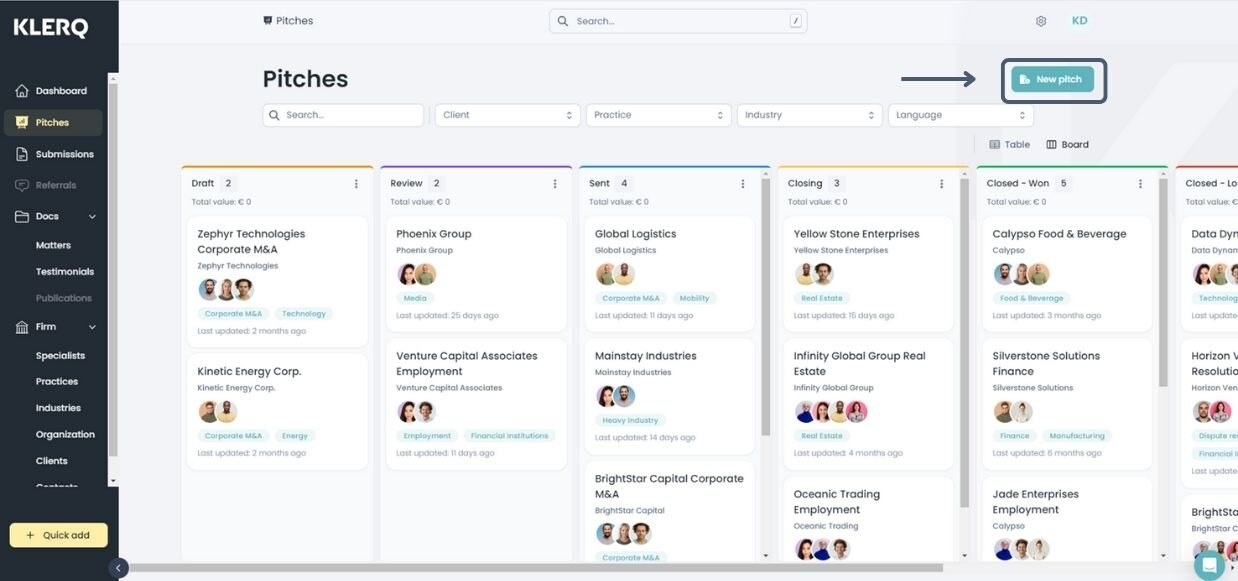Open options menu for Closed - Won column
1238x581 pixels.
pos(1140,184)
